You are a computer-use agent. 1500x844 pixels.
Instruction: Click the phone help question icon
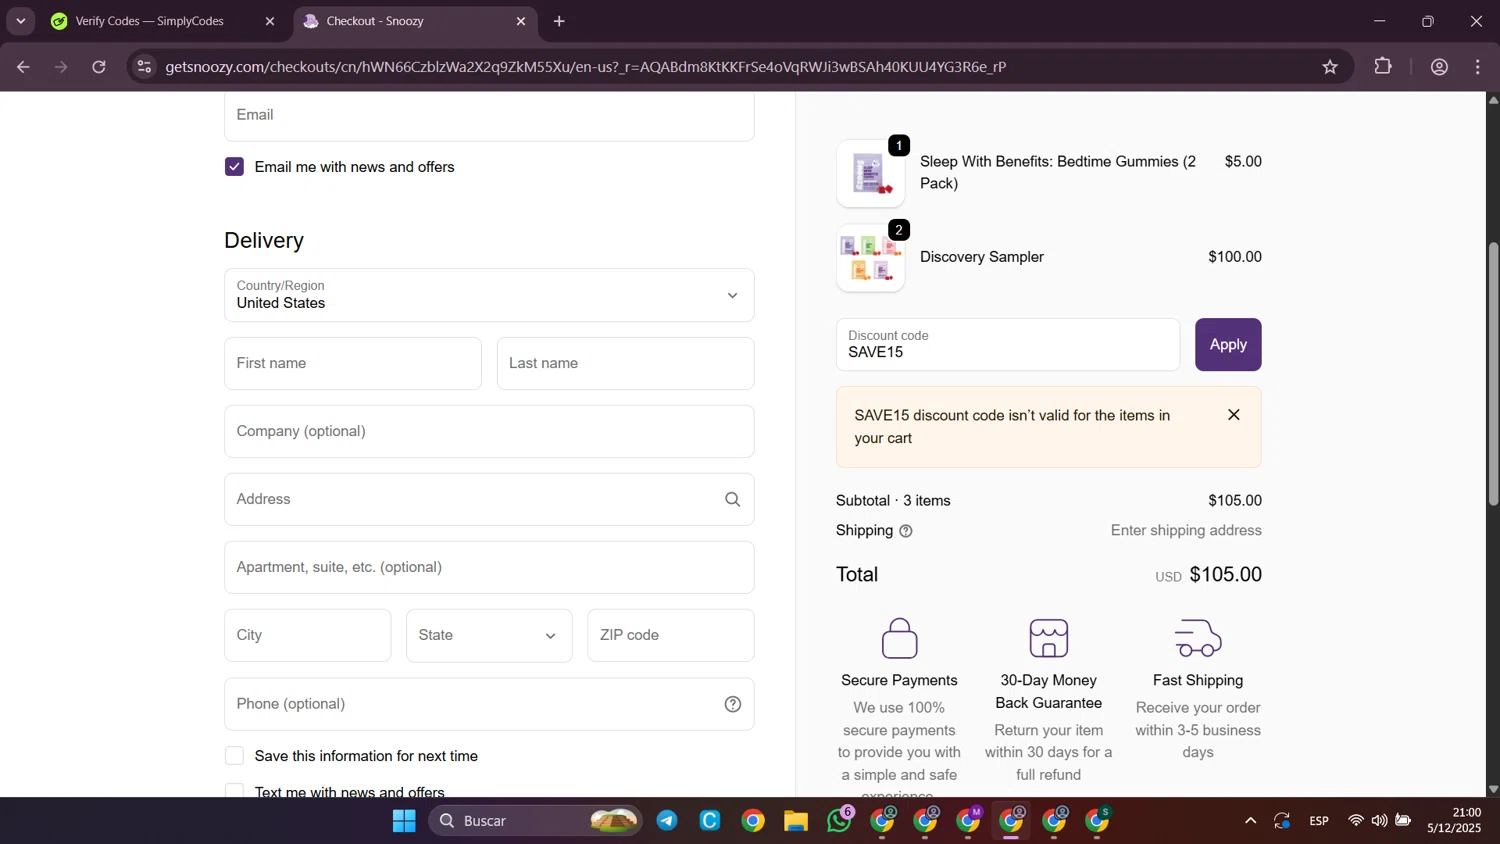(732, 704)
